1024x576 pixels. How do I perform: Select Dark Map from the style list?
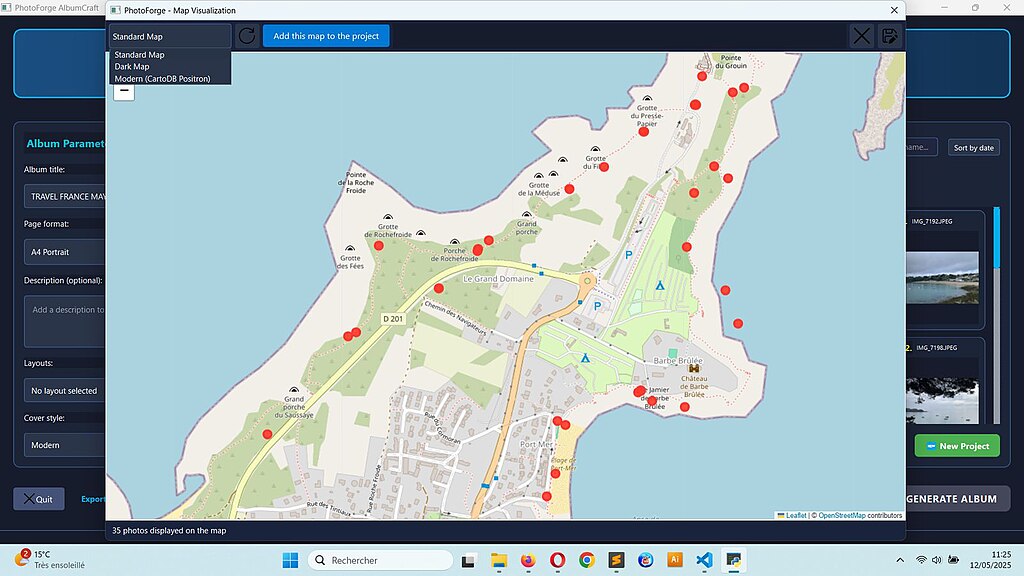pyautogui.click(x=132, y=67)
